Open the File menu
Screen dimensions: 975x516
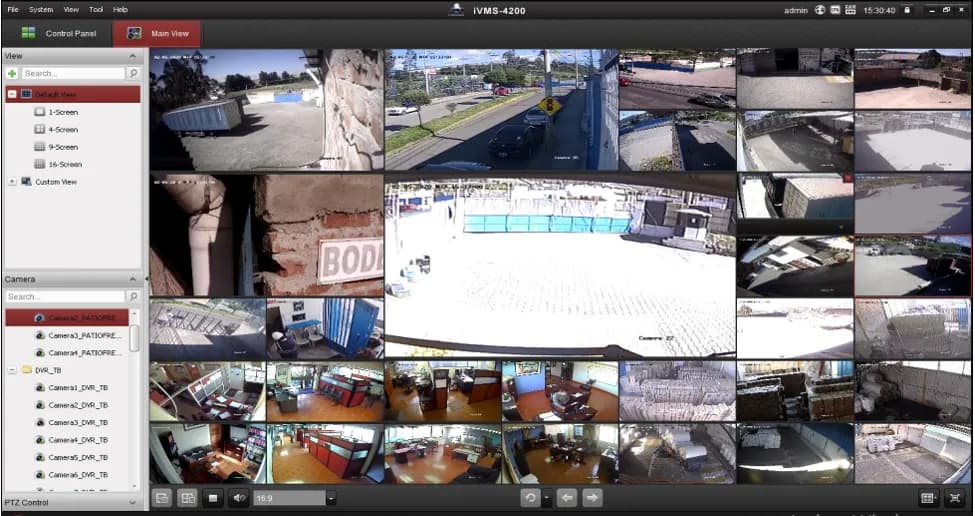point(12,9)
